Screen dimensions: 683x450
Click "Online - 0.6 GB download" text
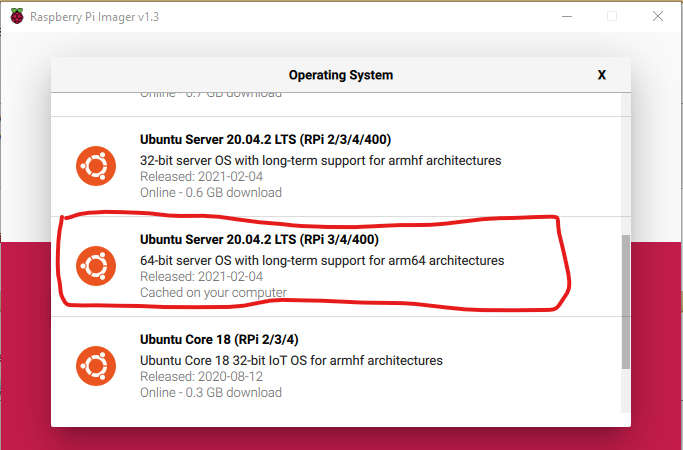click(x=211, y=192)
